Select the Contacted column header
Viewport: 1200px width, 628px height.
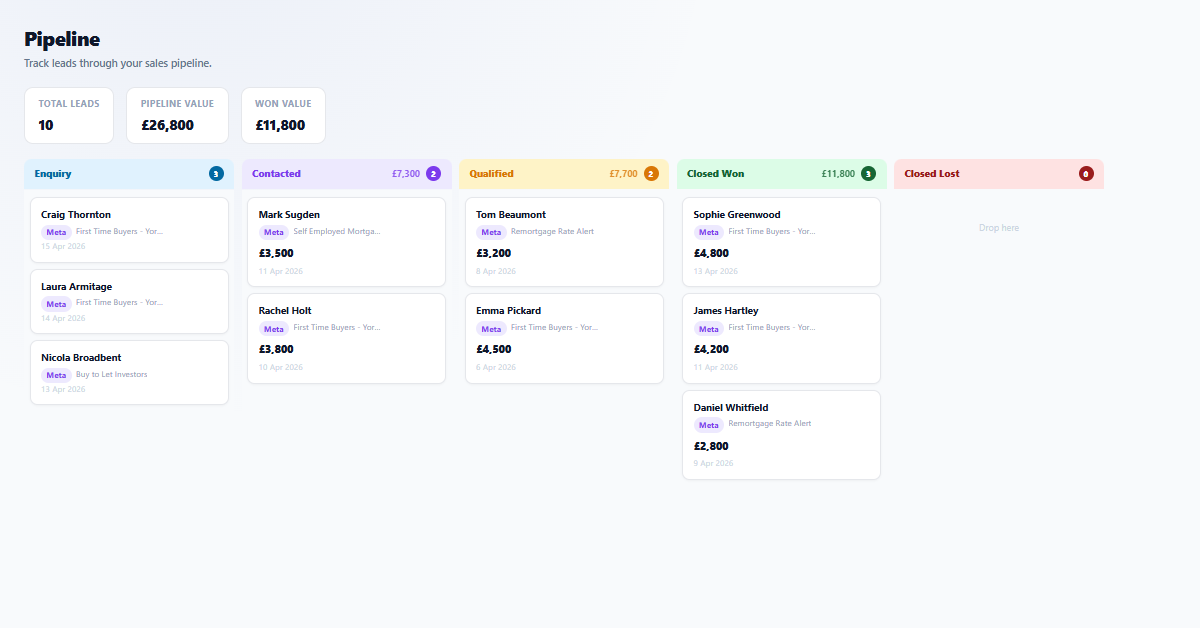coord(346,174)
